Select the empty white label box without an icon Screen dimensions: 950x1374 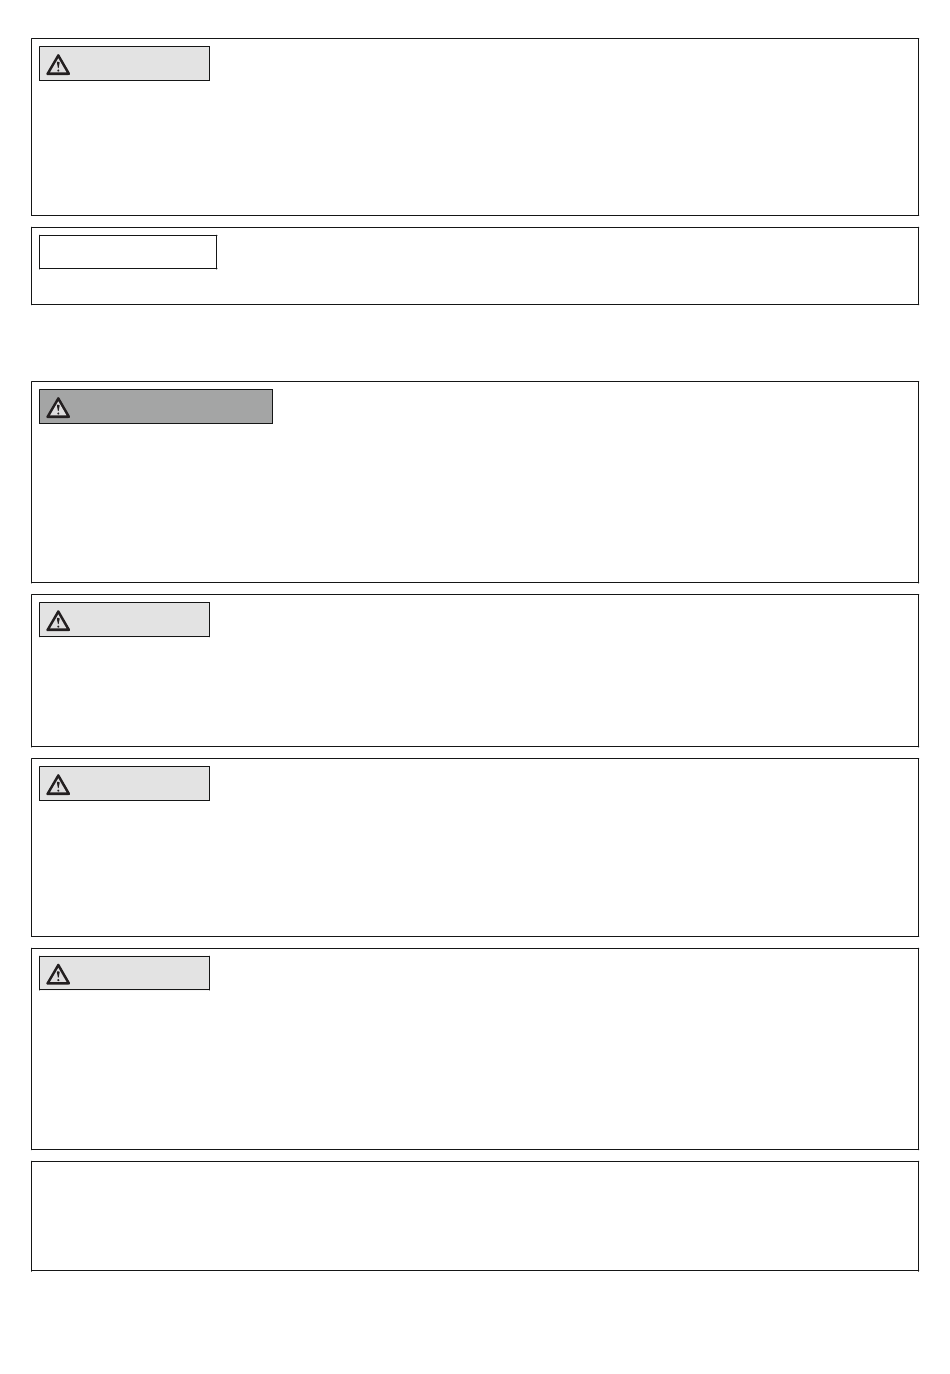128,252
